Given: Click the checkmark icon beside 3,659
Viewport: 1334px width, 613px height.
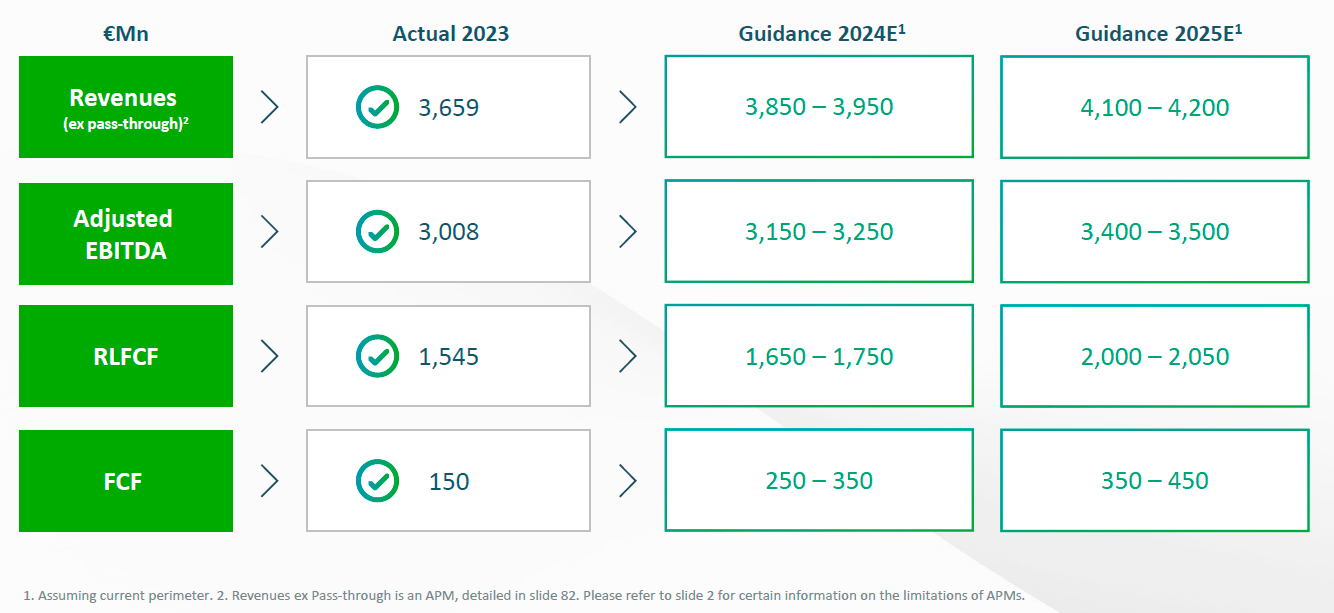Looking at the screenshot, I should point(377,107).
